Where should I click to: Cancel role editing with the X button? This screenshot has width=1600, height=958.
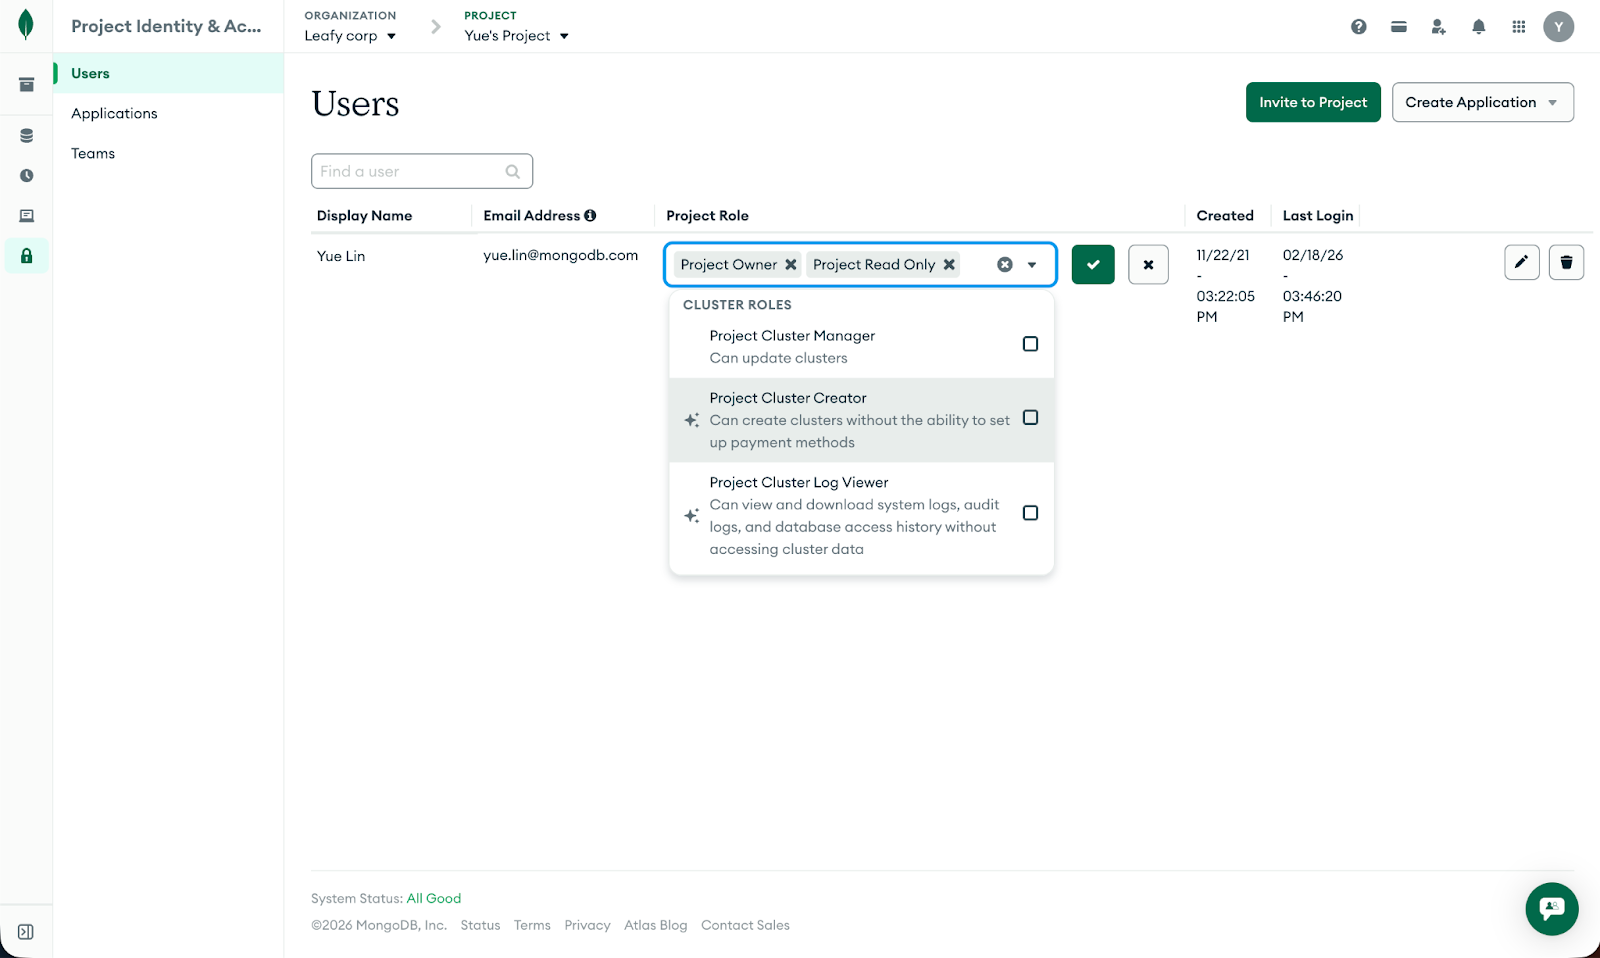click(x=1148, y=264)
